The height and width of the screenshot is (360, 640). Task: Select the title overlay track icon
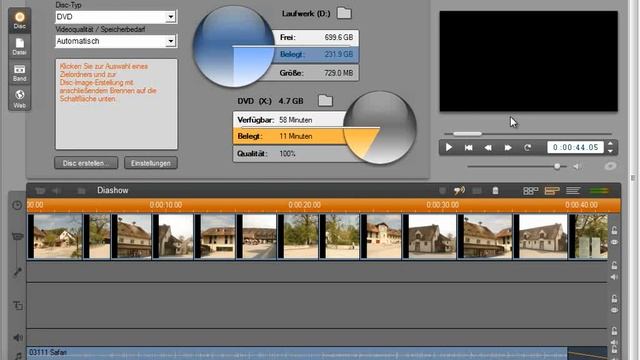(18, 305)
